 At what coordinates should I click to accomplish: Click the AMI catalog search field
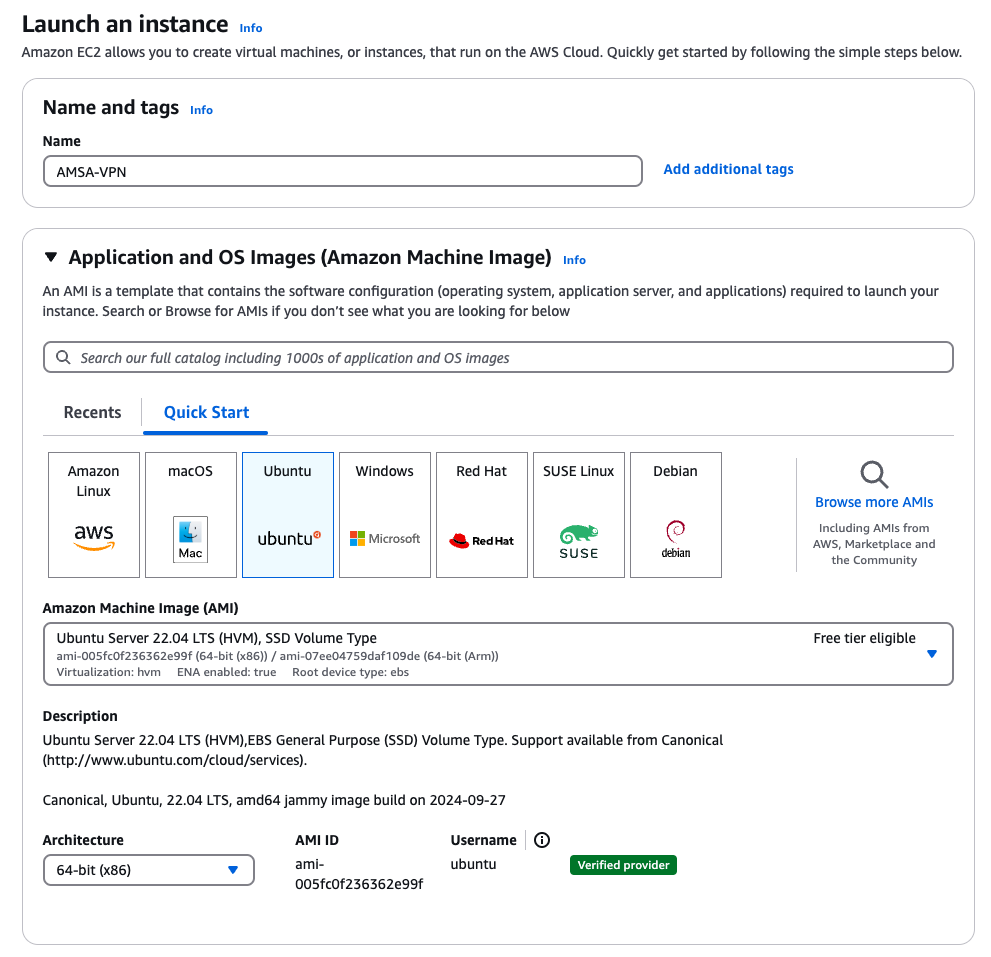point(498,357)
